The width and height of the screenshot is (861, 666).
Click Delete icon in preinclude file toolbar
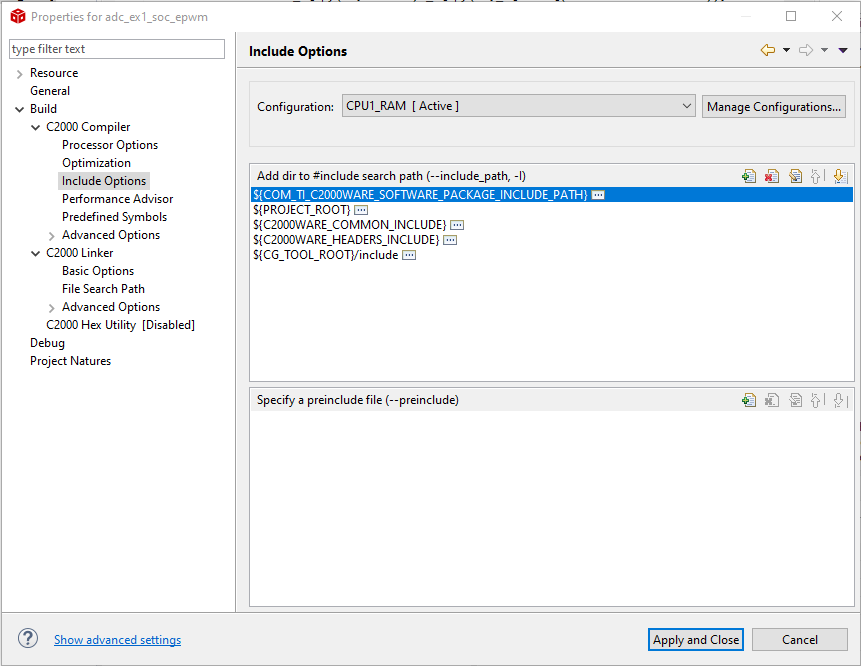coord(772,400)
